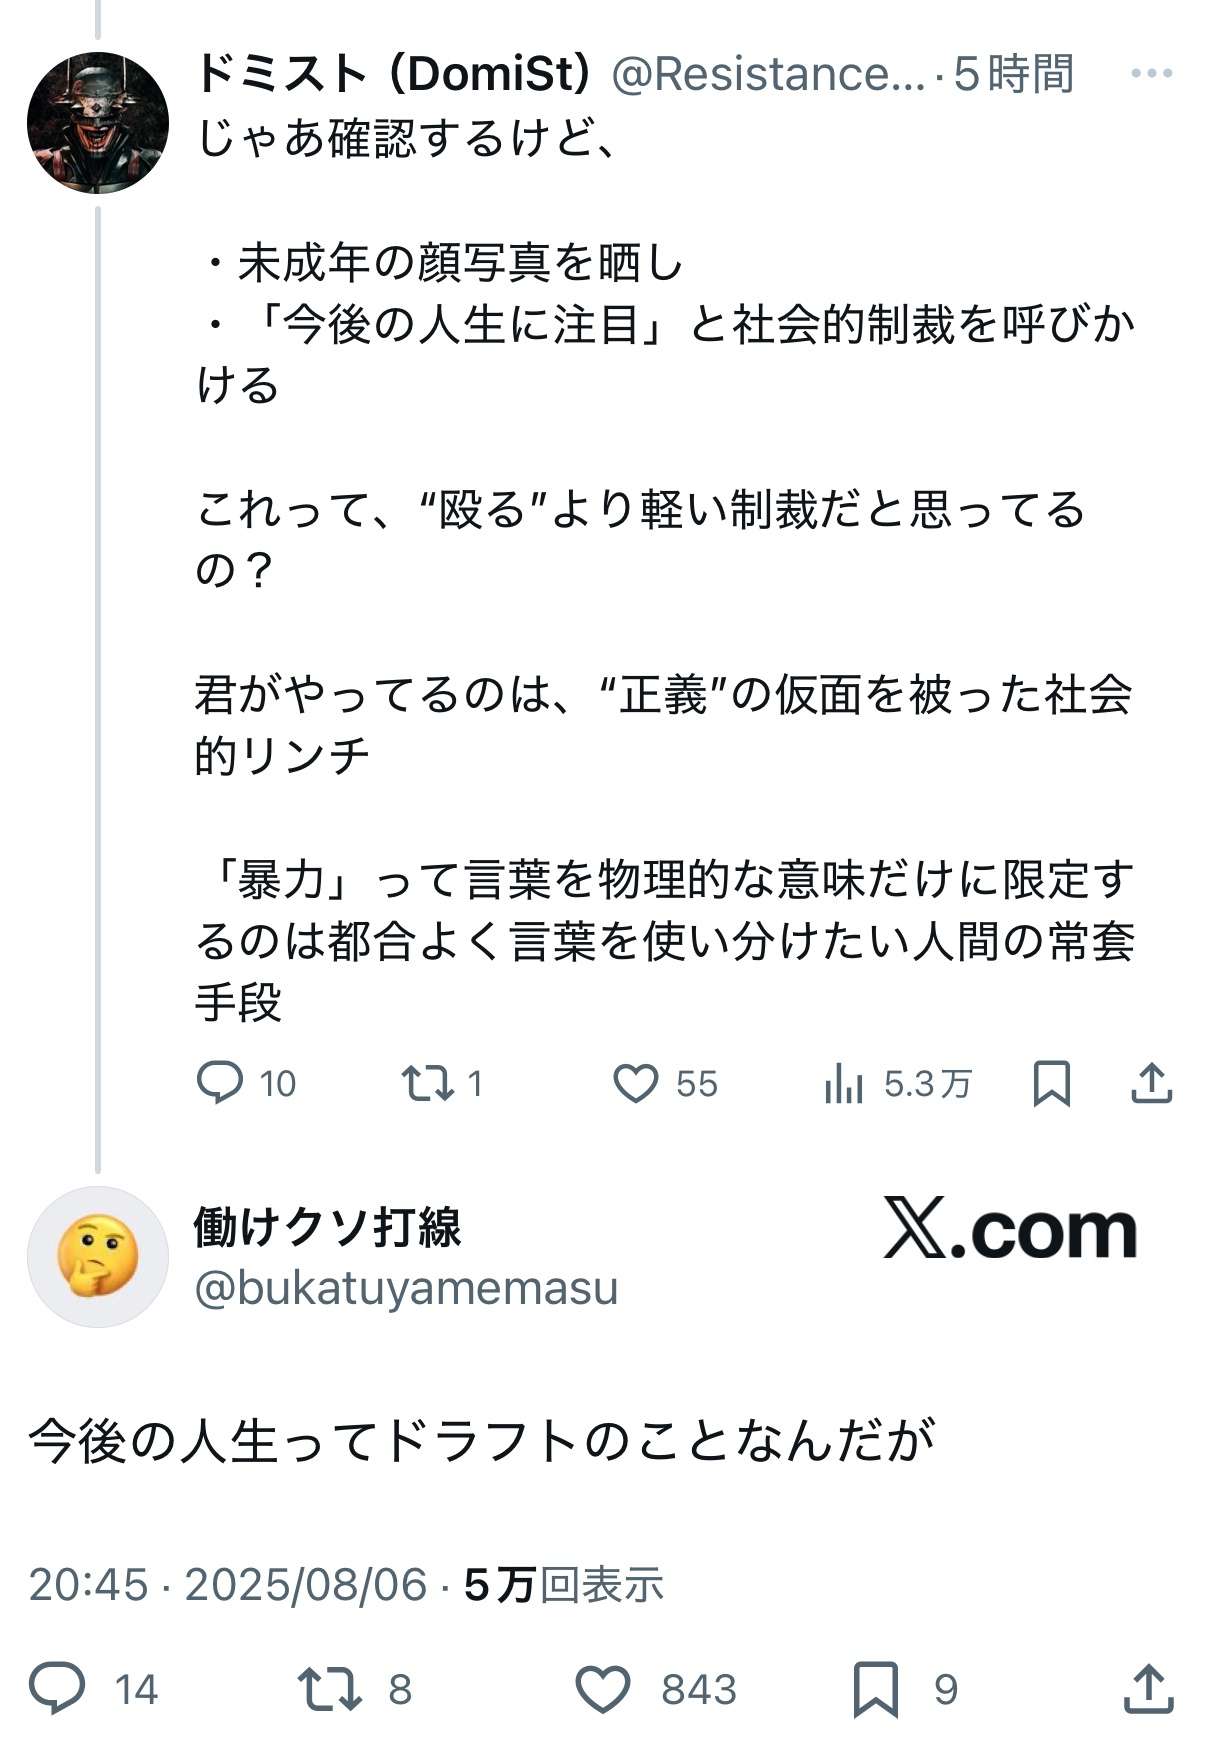Like the main post with 843 likes
This screenshot has height=1758, width=1206.
click(x=604, y=1689)
